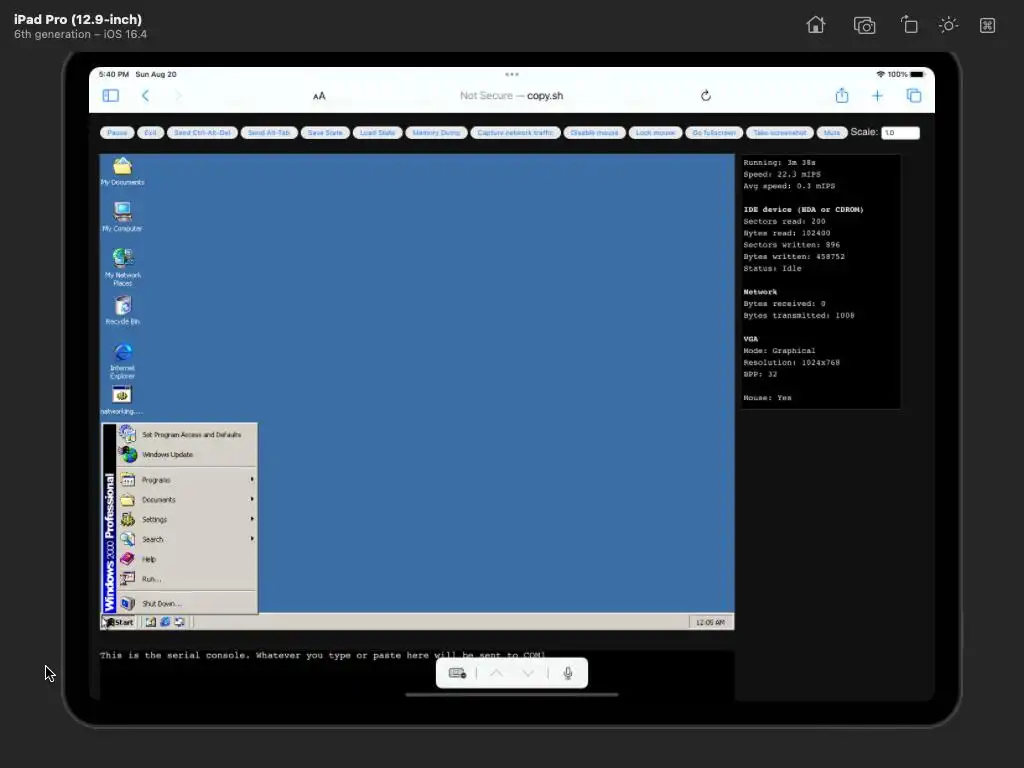Screen dimensions: 1024x768
Task: Go back in Safari
Action: (146, 96)
